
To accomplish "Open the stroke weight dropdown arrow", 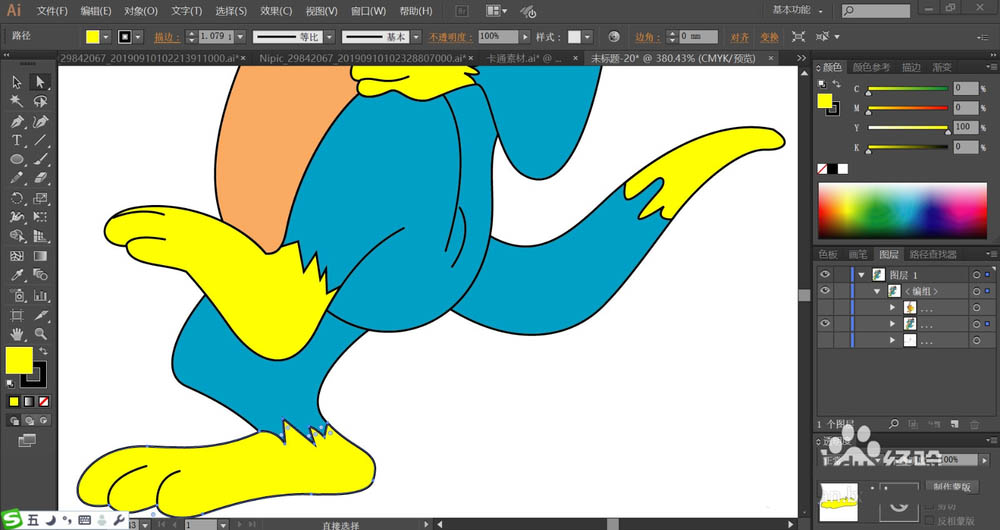I will click(x=240, y=37).
